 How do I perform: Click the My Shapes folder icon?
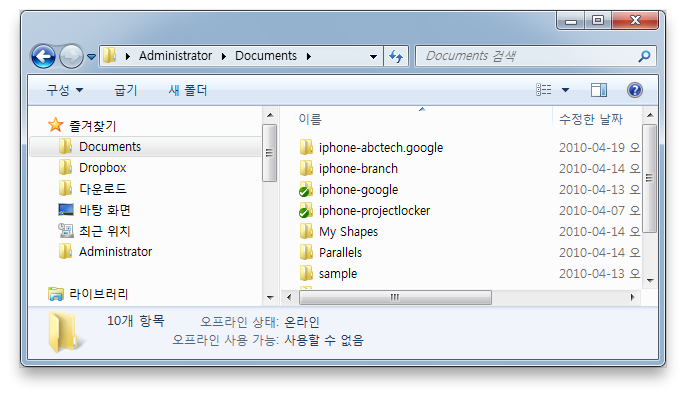pyautogui.click(x=306, y=231)
